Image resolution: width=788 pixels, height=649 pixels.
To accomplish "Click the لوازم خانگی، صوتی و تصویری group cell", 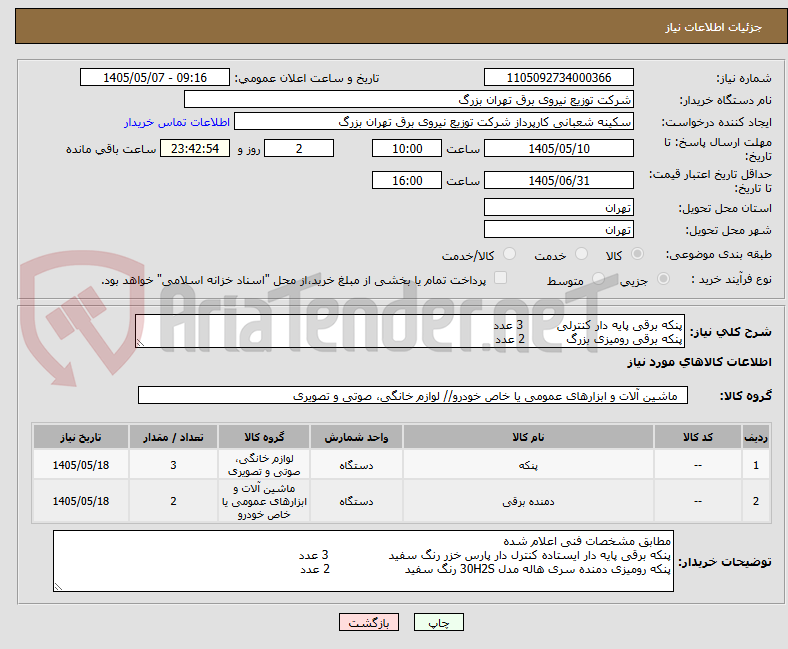I will pos(264,465).
